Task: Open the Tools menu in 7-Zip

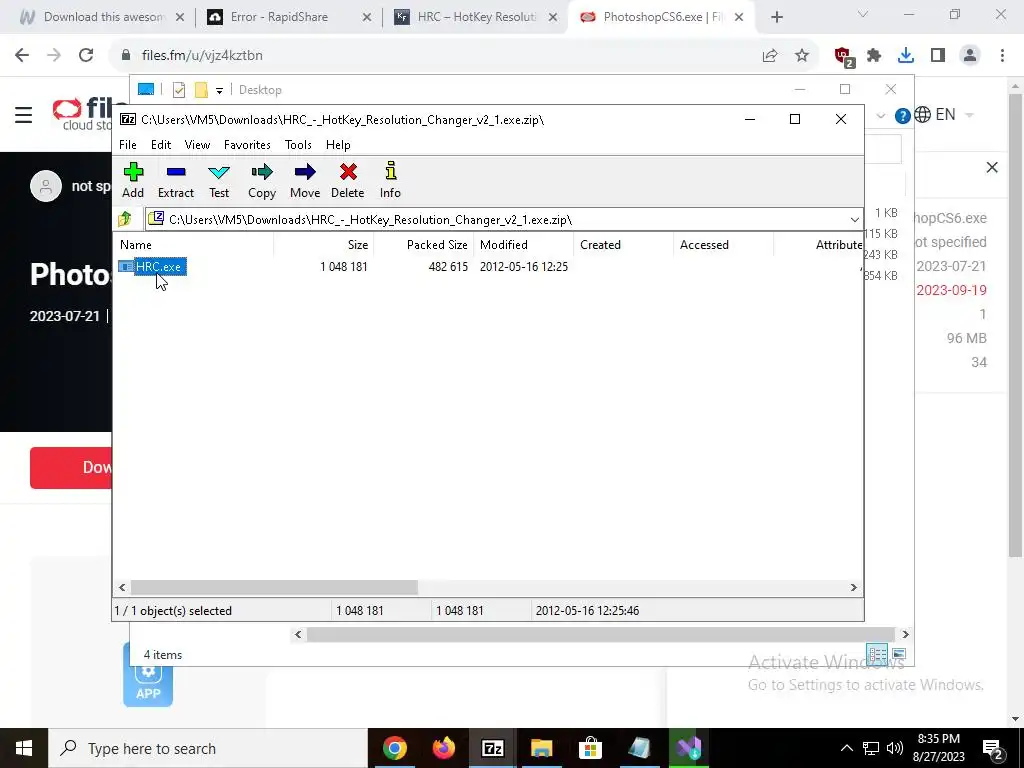Action: [x=298, y=145]
